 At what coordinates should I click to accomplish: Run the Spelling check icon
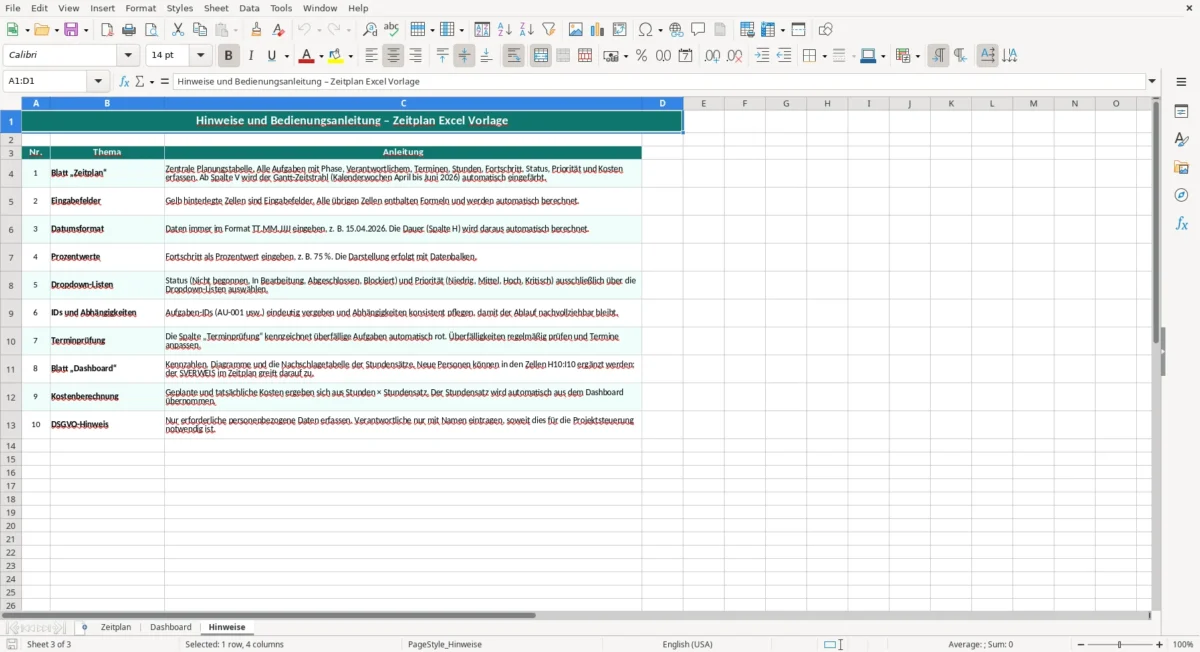pos(392,30)
